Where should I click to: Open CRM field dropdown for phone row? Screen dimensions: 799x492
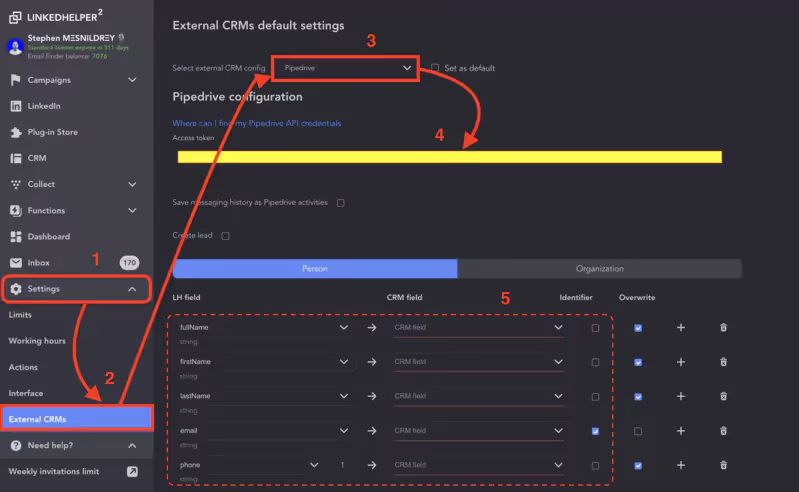point(478,465)
